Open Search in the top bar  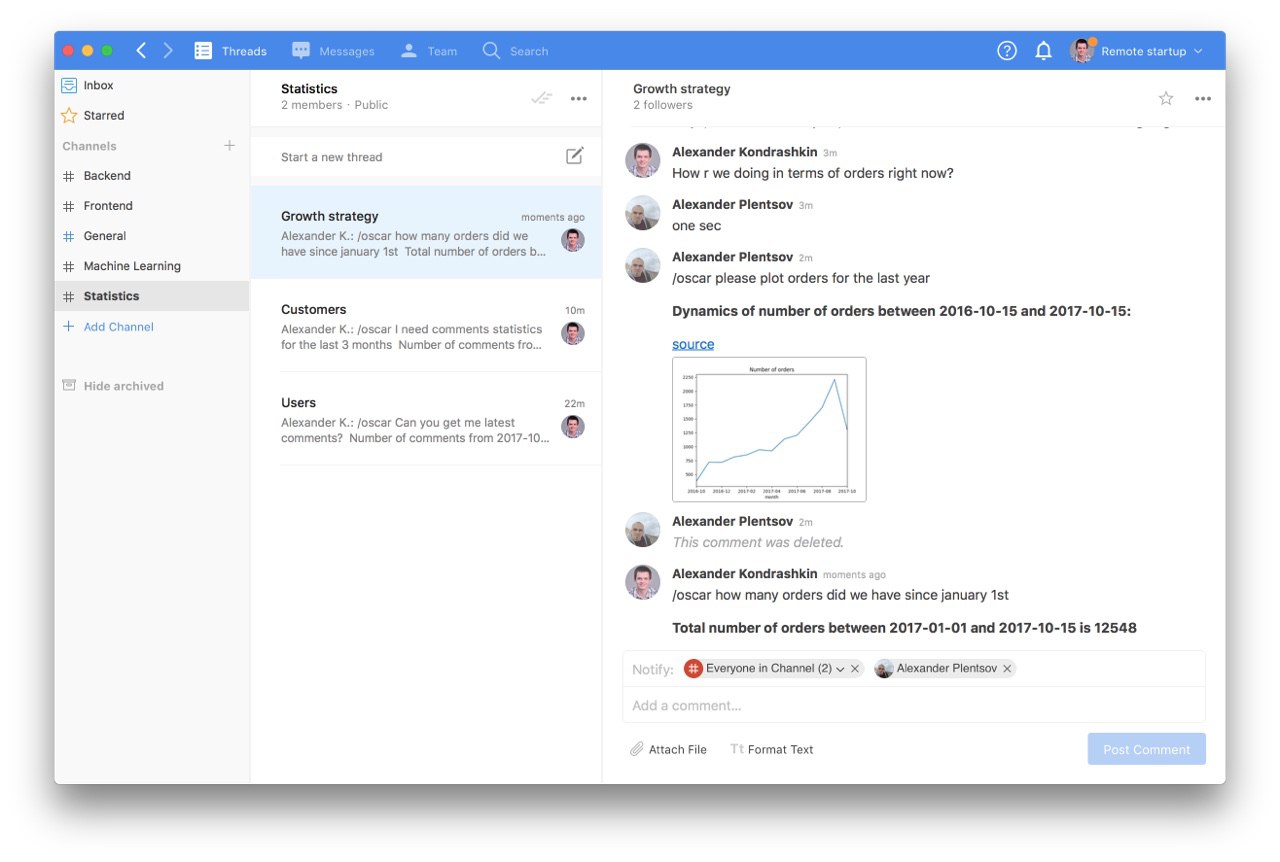pyautogui.click(x=515, y=51)
